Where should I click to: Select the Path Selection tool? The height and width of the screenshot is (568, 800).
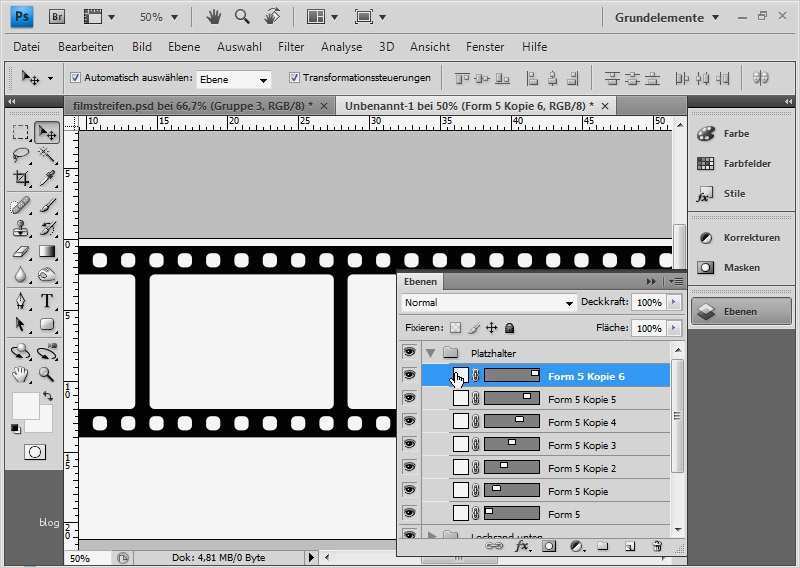(20, 325)
